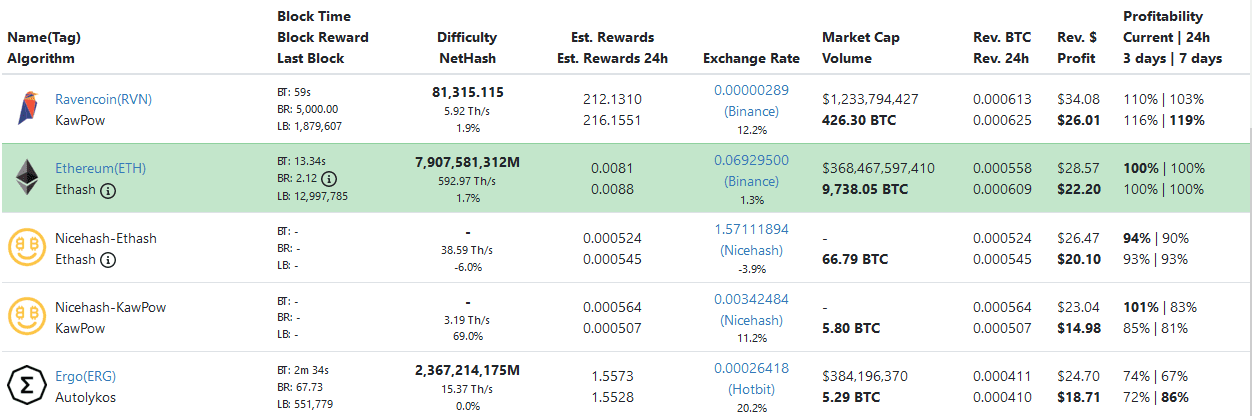Viewport: 1252px width, 416px height.
Task: Select Ergo market cap $384,196,370
Action: [x=865, y=377]
